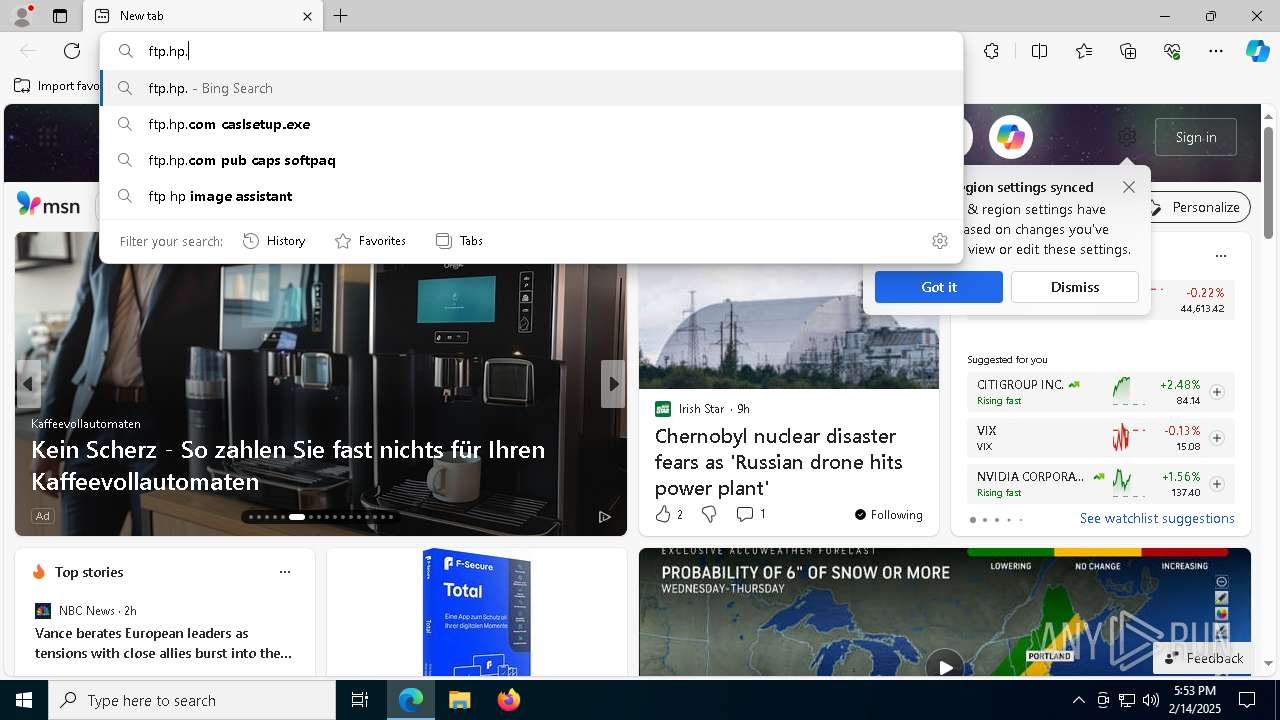The width and height of the screenshot is (1280, 720).
Task: Select 'ftp hp image assistant' suggestion
Action: point(531,196)
